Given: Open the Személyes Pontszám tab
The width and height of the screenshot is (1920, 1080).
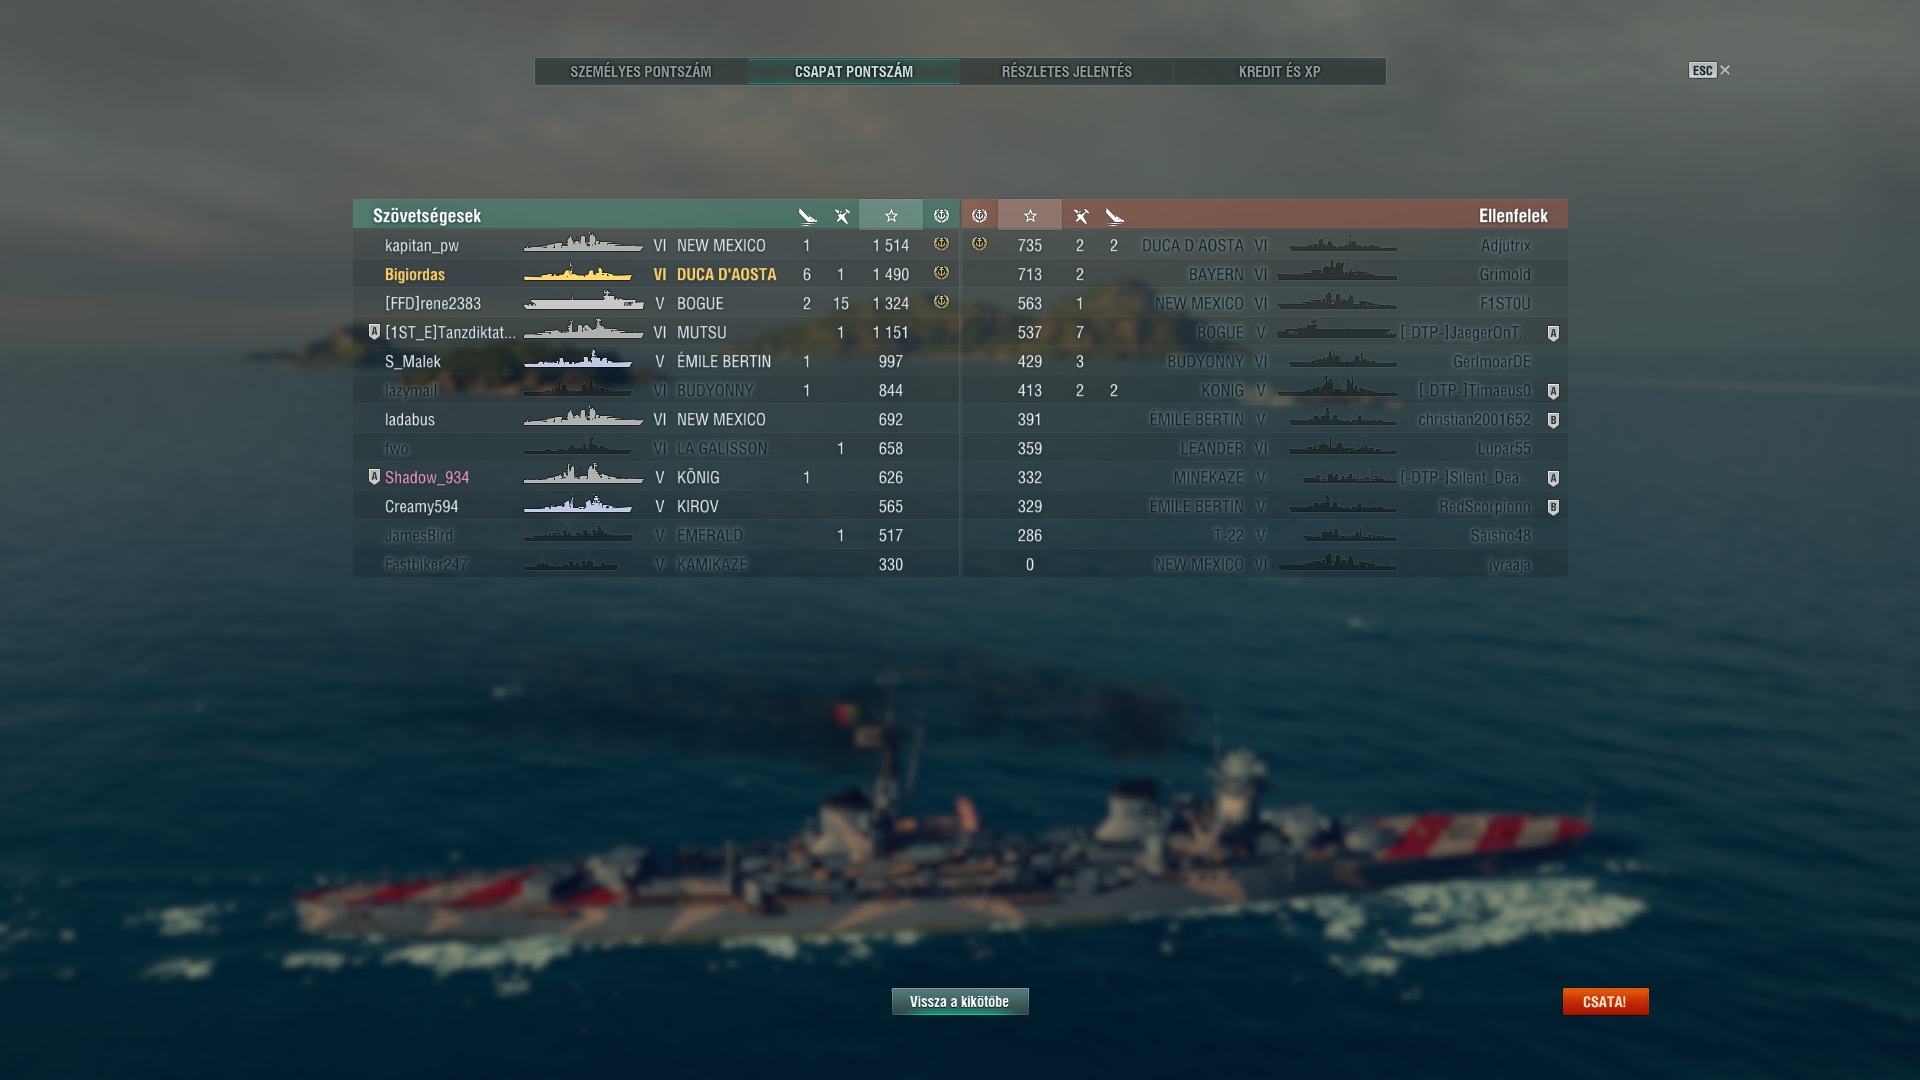Looking at the screenshot, I should click(x=641, y=72).
